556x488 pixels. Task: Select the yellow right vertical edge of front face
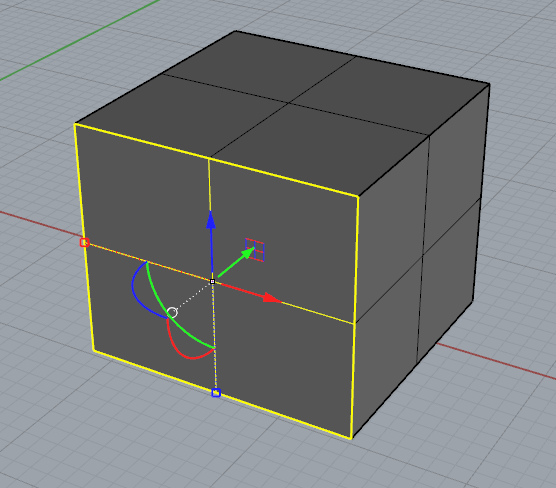point(355,317)
